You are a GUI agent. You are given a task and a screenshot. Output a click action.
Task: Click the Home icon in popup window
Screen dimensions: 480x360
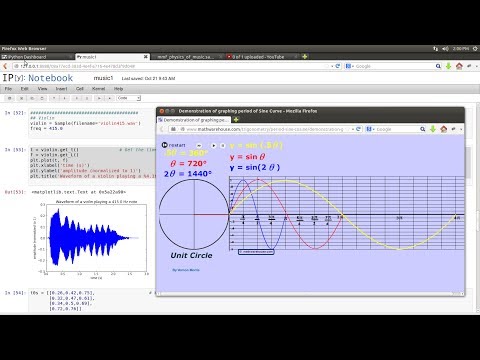click(x=443, y=129)
